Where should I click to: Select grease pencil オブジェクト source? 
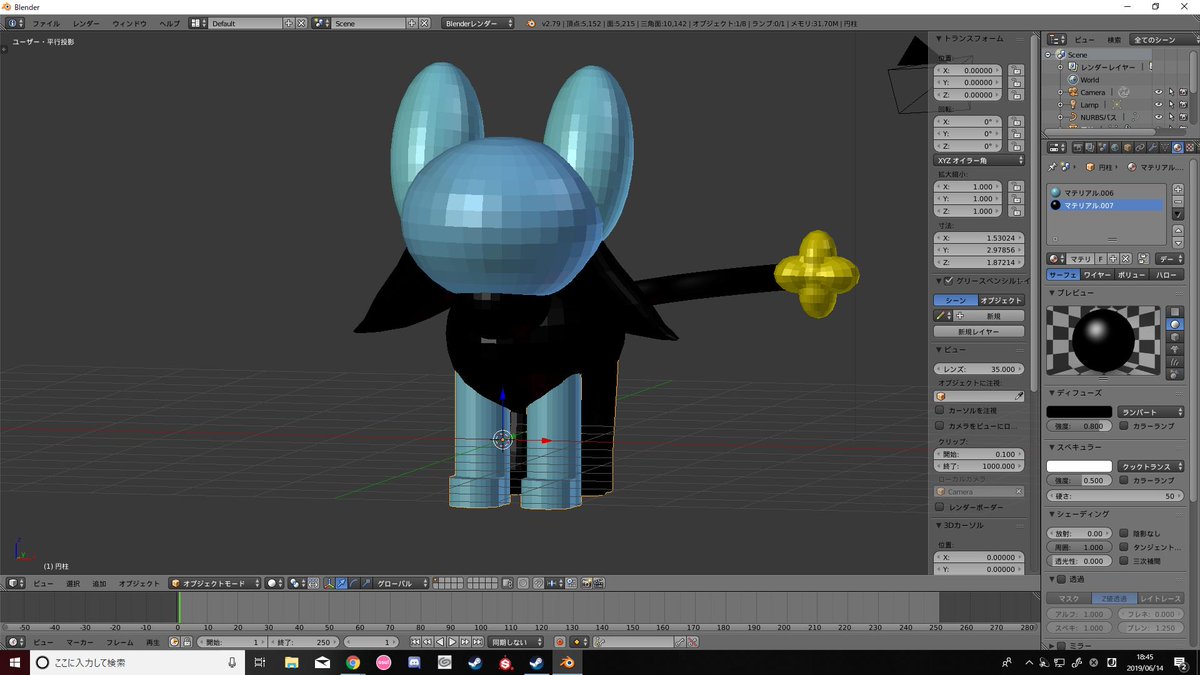1001,300
